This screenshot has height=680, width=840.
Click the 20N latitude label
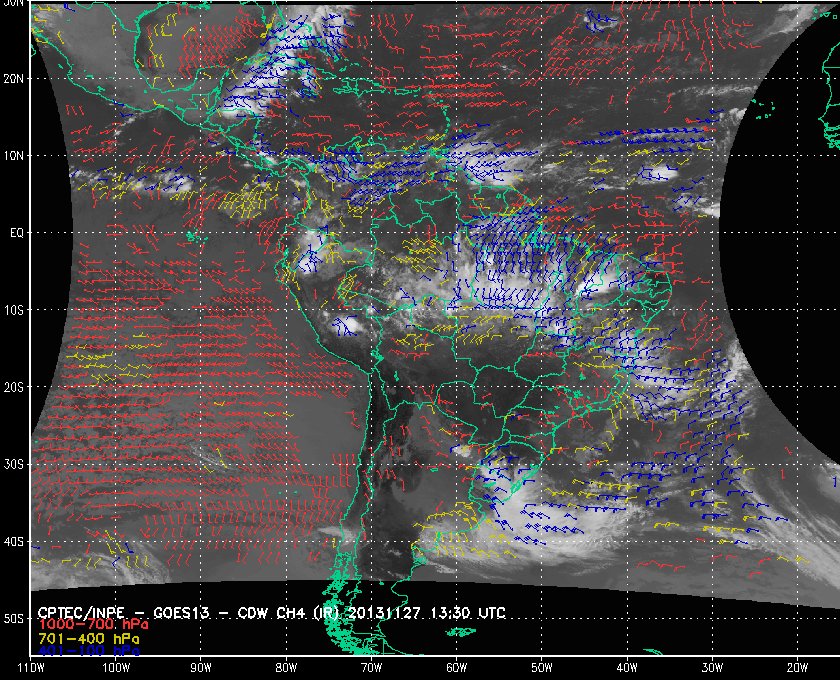click(x=13, y=78)
